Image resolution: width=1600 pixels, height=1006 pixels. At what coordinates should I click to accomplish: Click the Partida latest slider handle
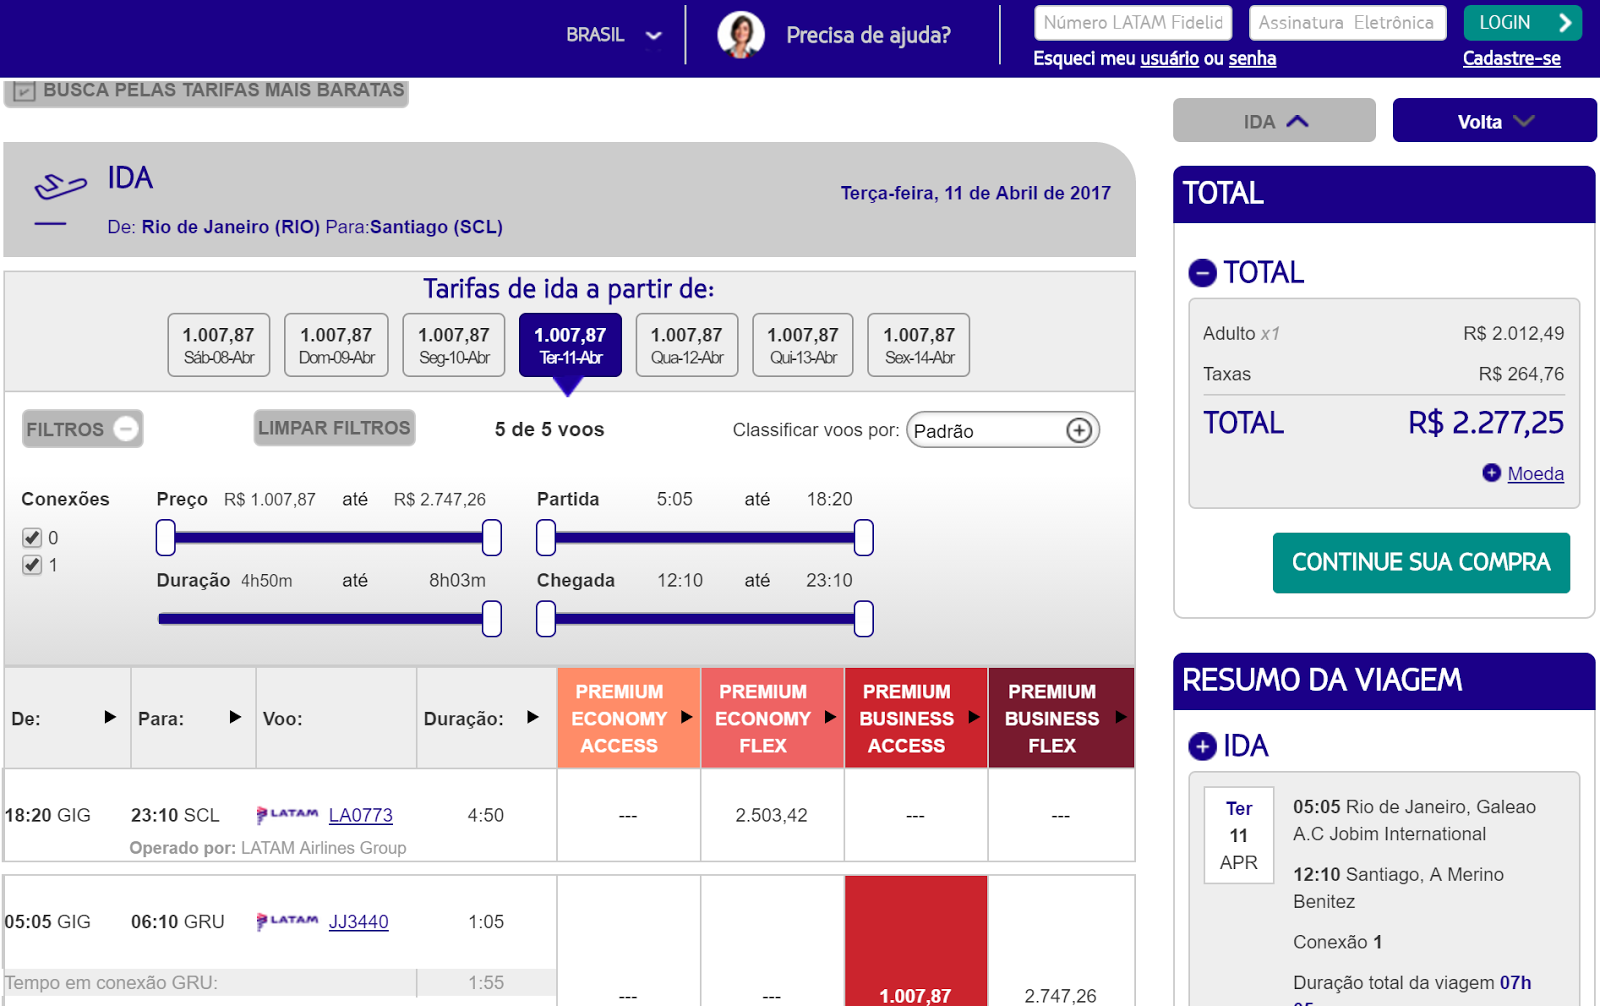tap(864, 538)
